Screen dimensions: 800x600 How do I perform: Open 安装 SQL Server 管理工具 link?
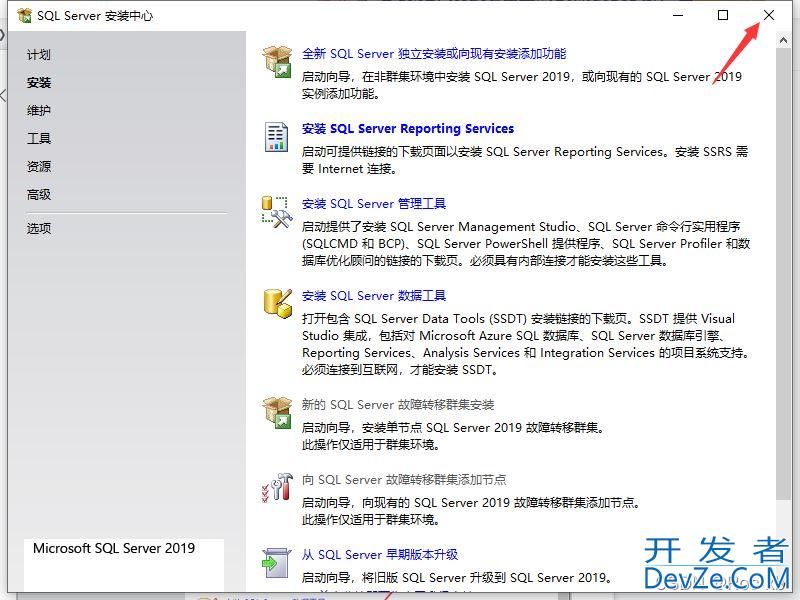pyautogui.click(x=373, y=204)
